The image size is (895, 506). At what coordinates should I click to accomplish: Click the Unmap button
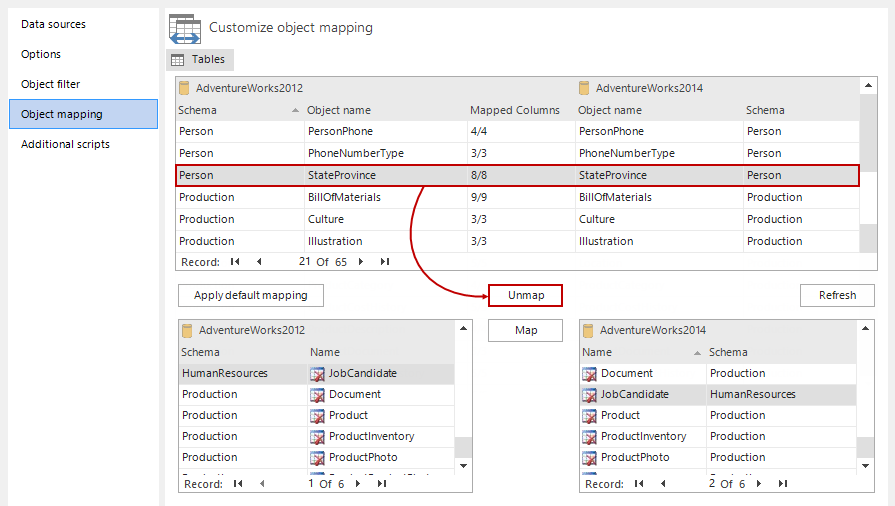point(525,295)
